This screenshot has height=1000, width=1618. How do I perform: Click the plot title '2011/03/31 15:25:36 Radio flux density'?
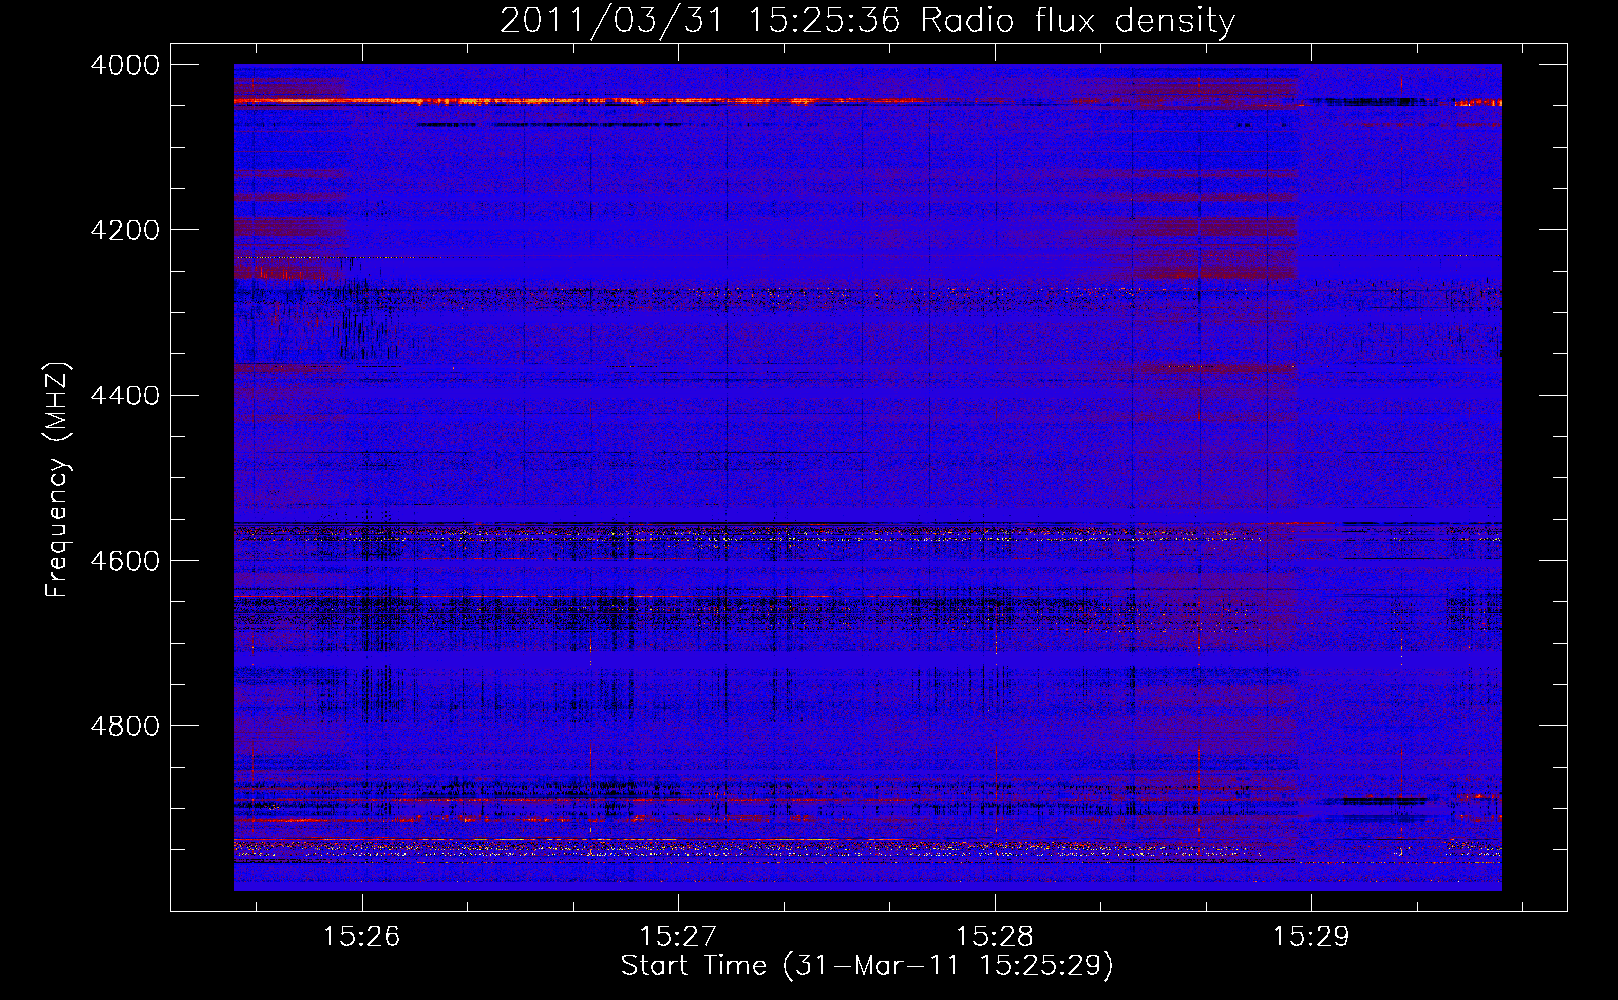[868, 20]
